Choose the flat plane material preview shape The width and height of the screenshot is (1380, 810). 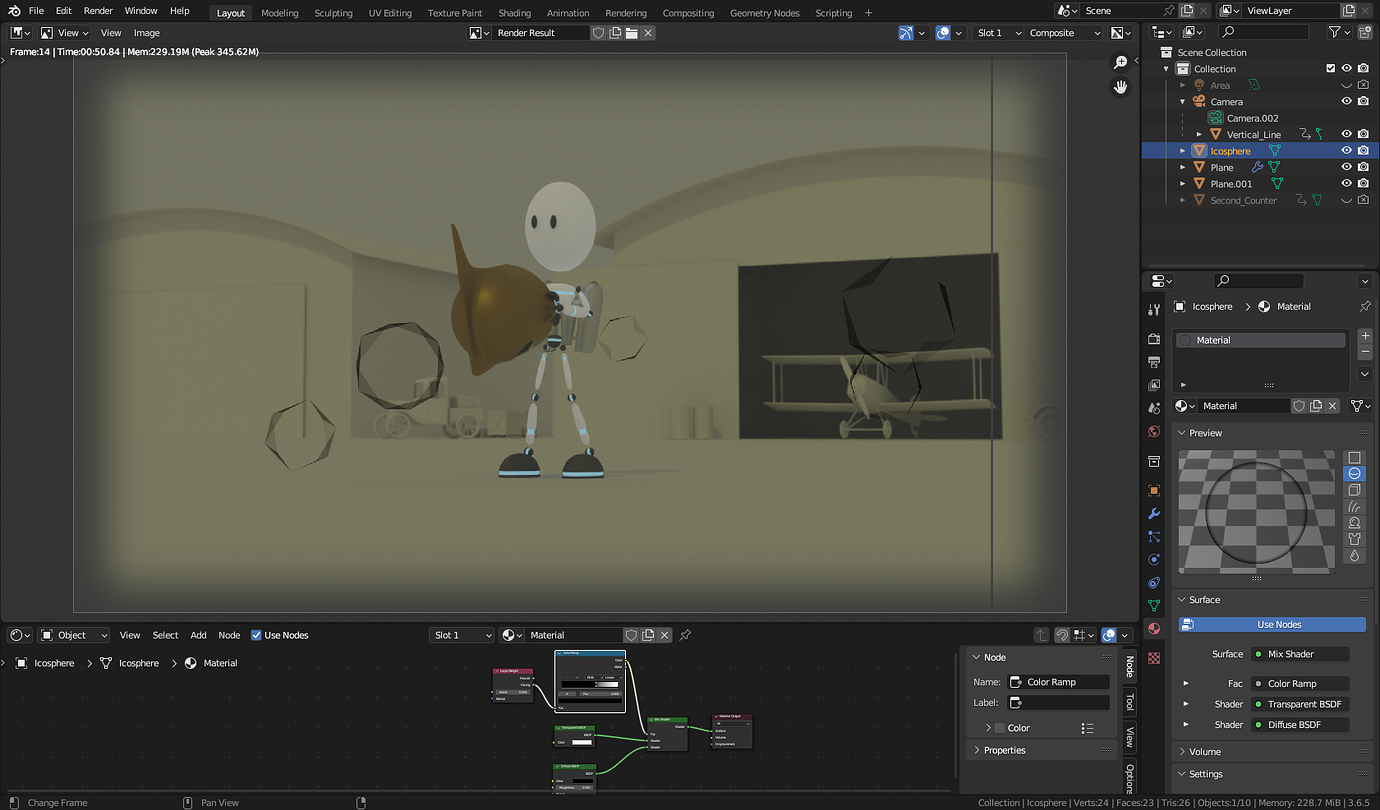pyautogui.click(x=1355, y=458)
